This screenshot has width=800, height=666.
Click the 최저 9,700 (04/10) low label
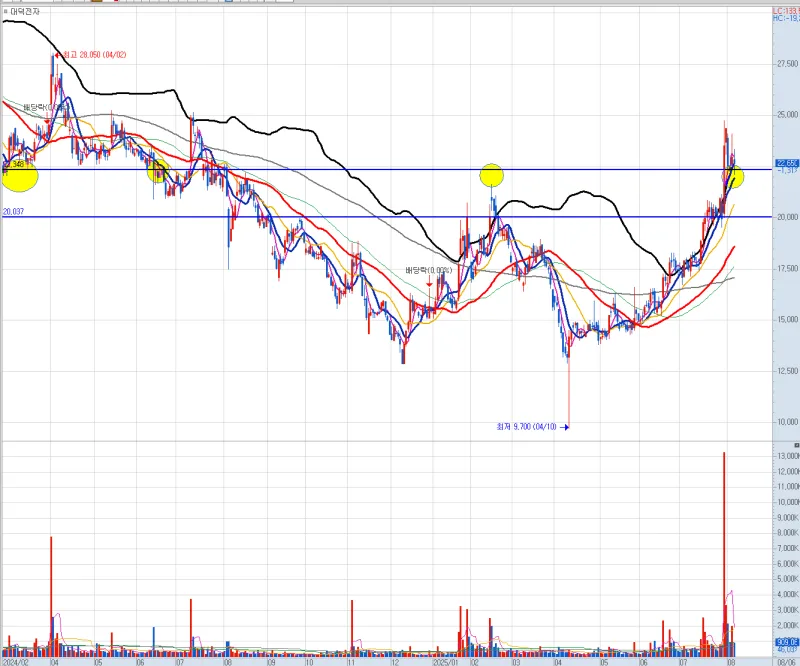click(526, 427)
